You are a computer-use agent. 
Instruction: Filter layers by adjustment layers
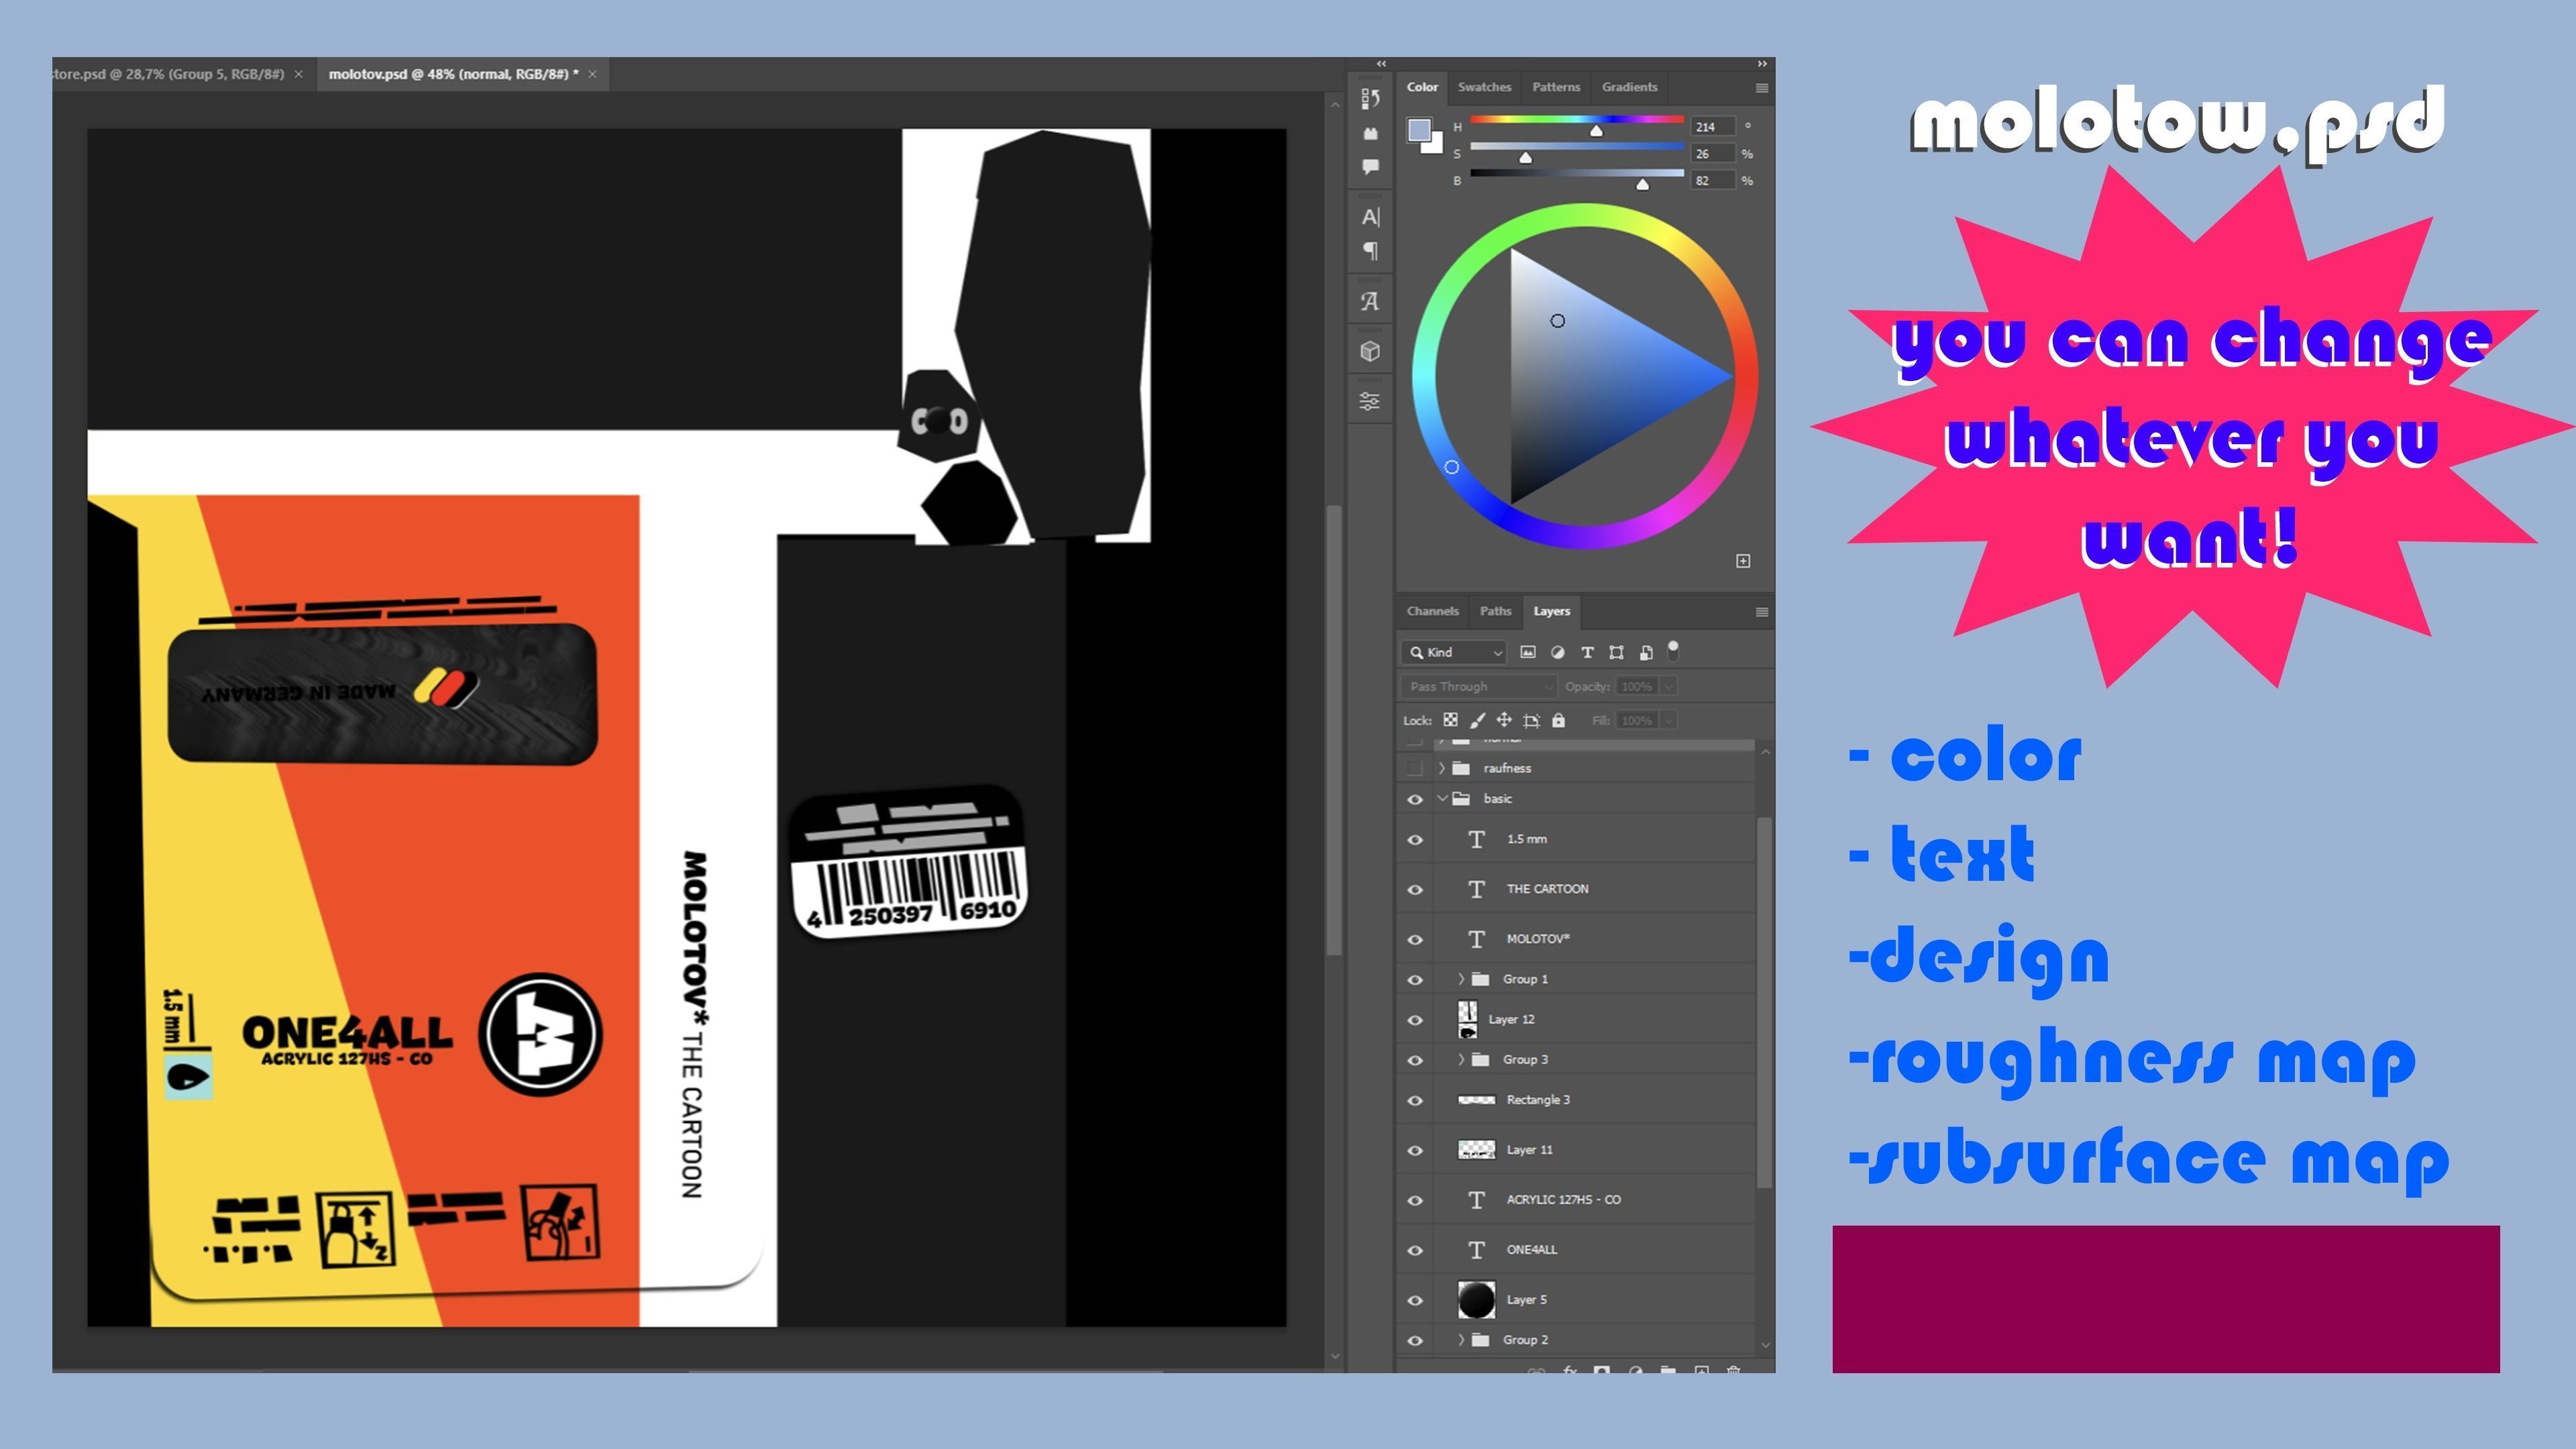coord(1557,652)
